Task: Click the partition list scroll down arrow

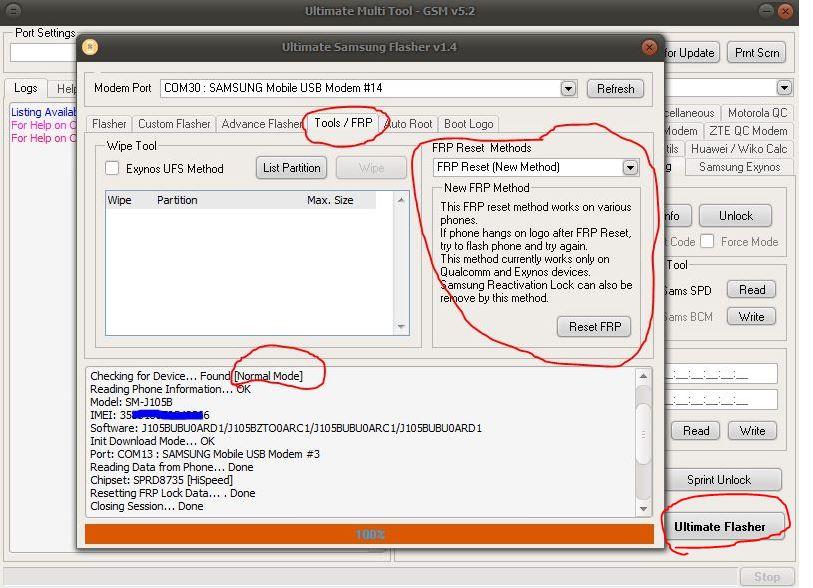Action: point(401,327)
